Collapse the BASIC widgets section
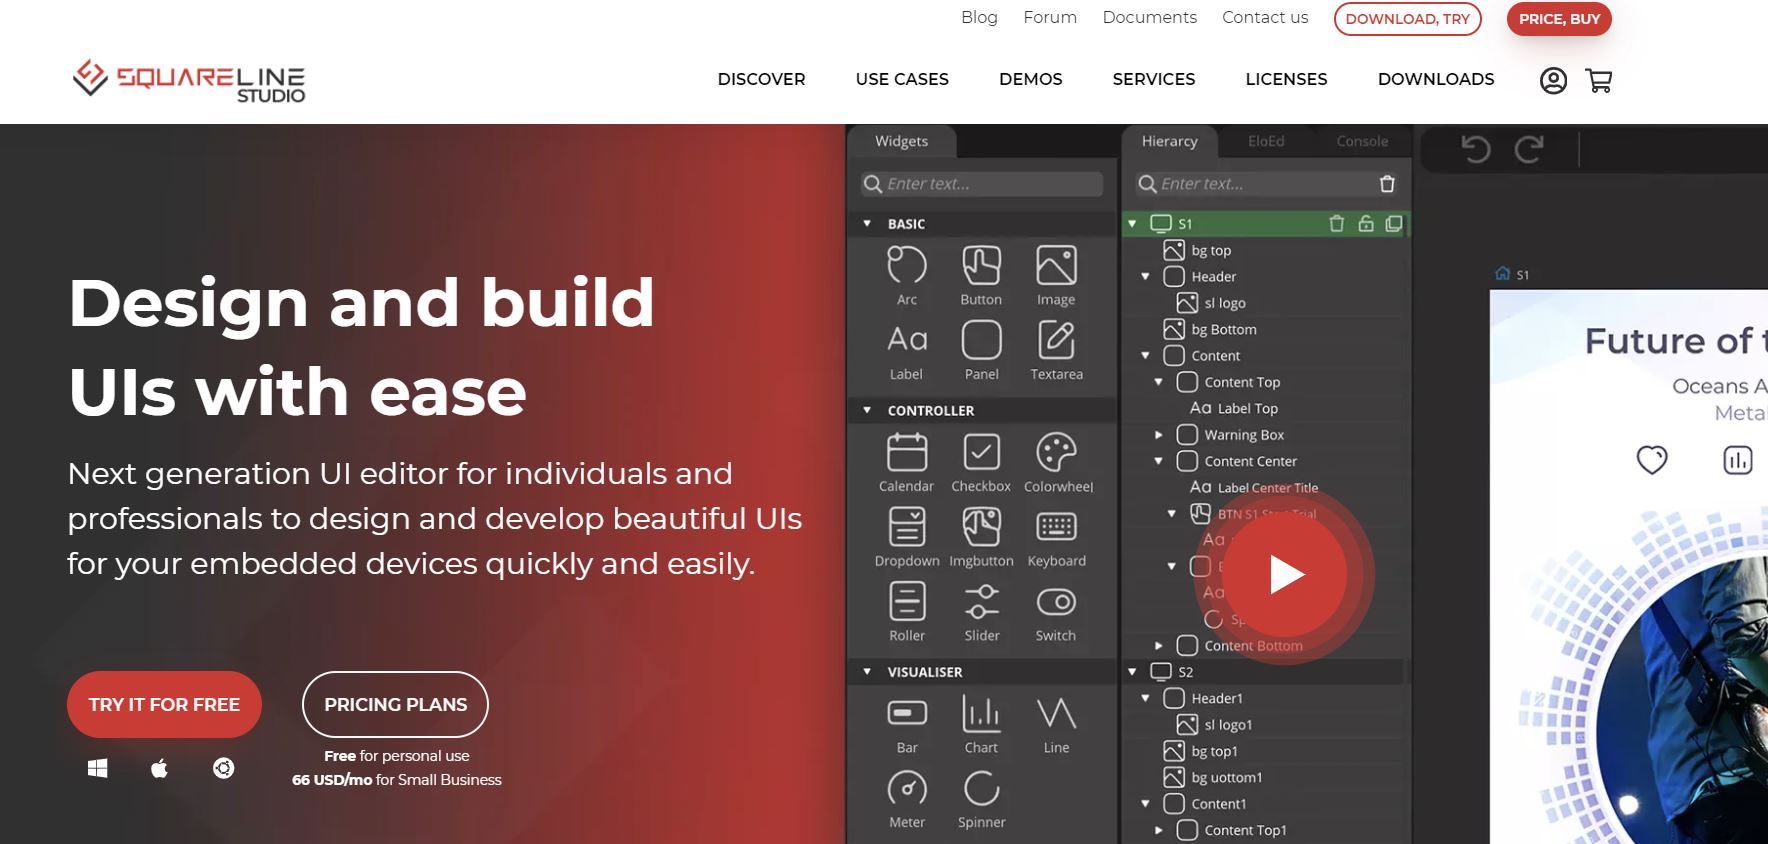 pos(867,224)
